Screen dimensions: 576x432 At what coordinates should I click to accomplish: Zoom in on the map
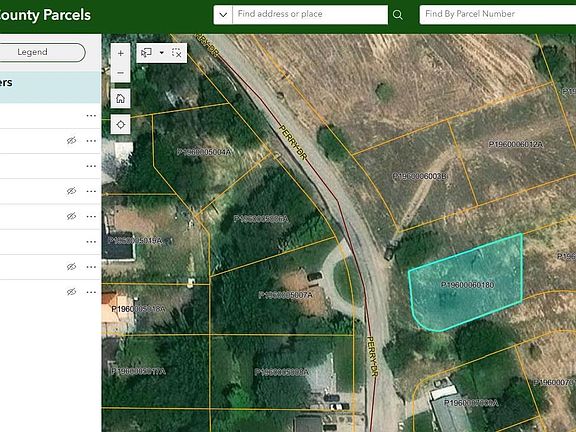[x=120, y=53]
